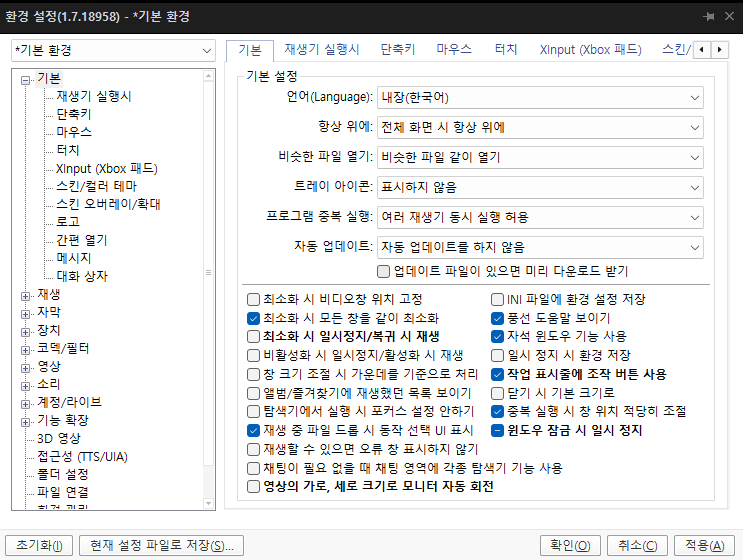Toggle 윈도우 잠금 시 일시 정지 checkbox

tap(497, 431)
